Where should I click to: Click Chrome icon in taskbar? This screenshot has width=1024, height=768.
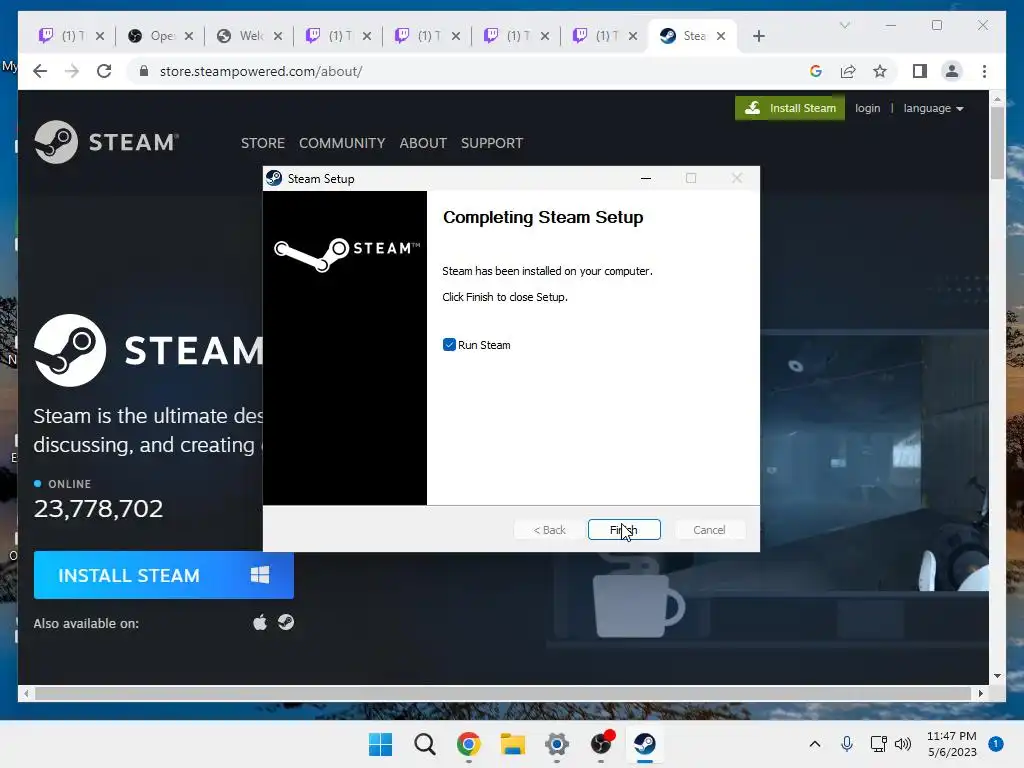click(x=469, y=744)
